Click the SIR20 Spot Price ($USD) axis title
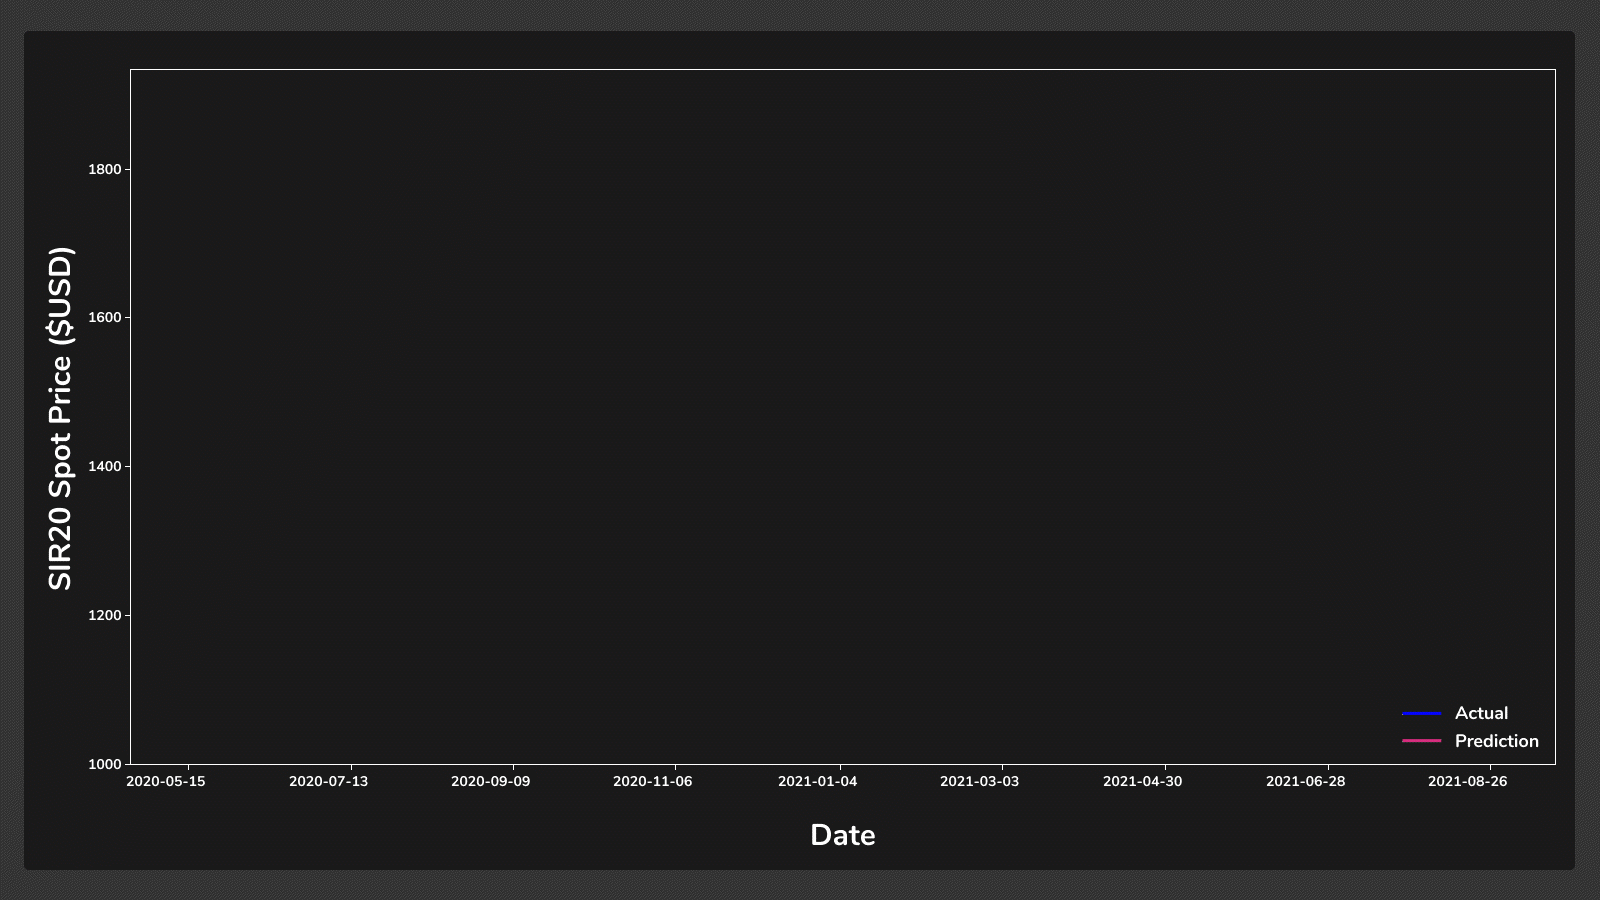The image size is (1600, 900). point(60,418)
